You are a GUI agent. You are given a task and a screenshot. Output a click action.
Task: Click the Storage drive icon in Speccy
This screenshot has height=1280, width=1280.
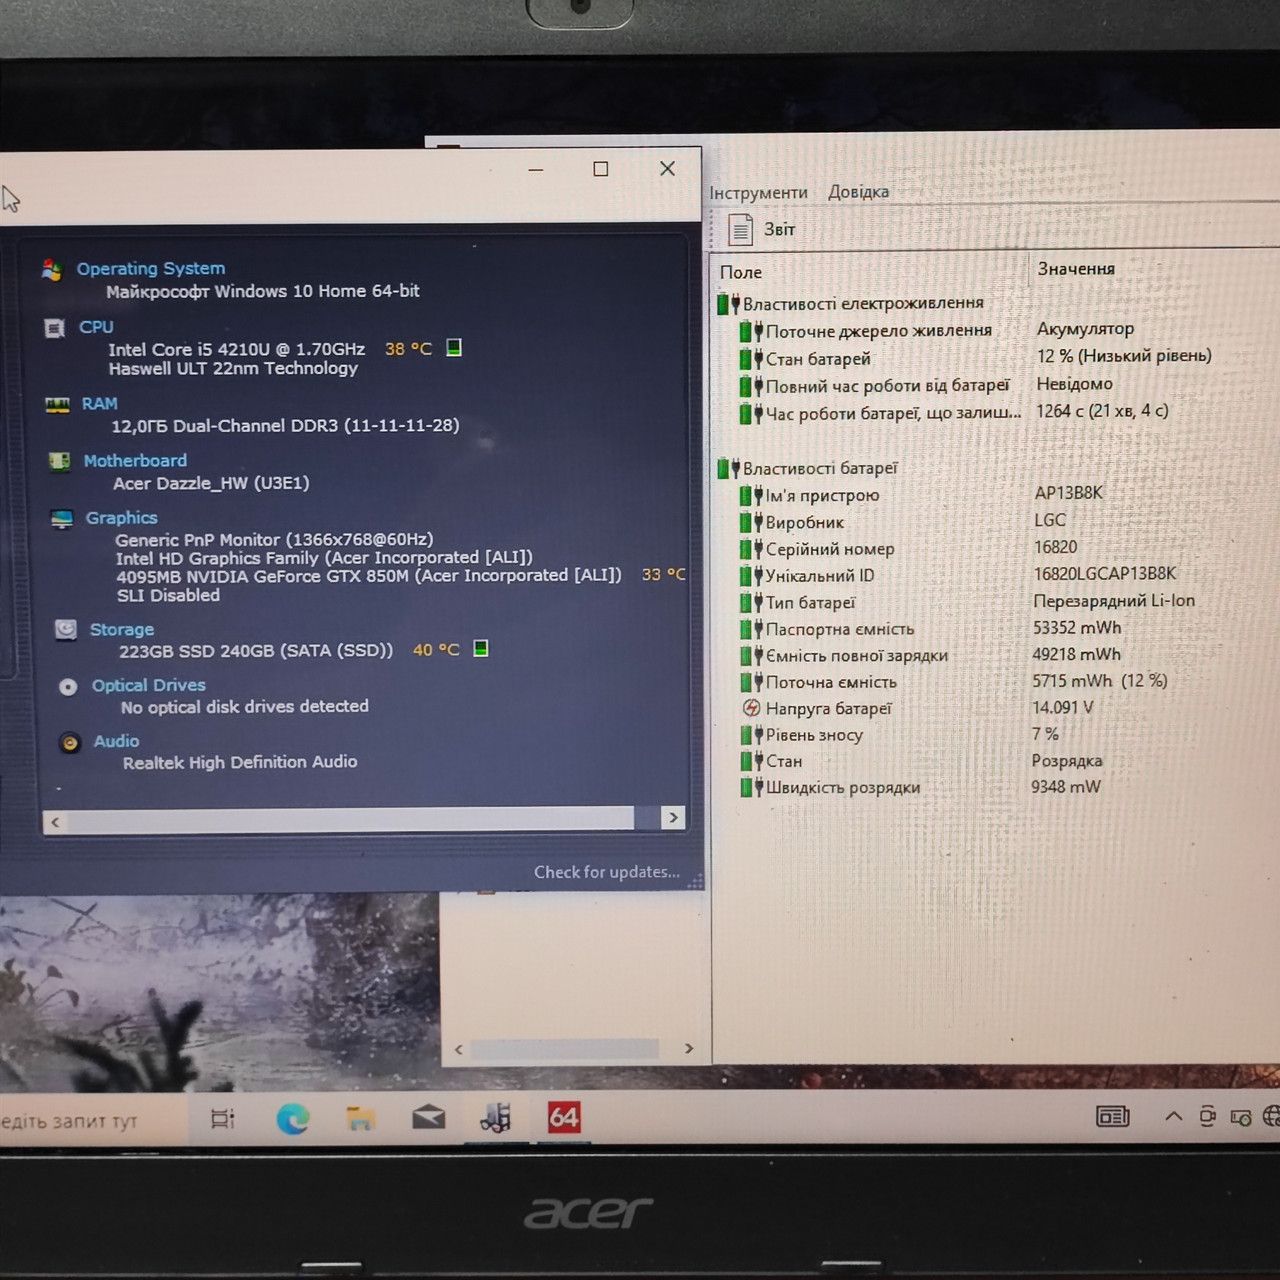[x=66, y=629]
